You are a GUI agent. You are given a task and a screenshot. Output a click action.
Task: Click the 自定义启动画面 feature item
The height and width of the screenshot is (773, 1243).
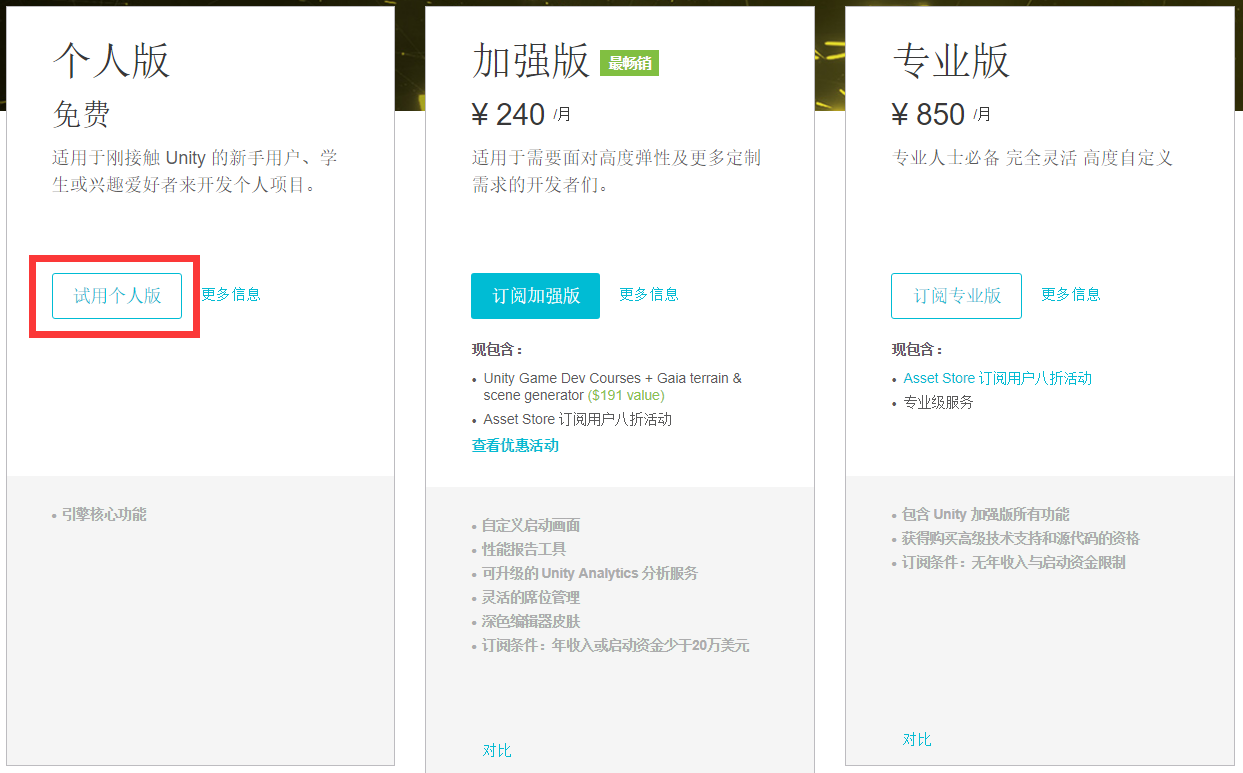pos(530,526)
